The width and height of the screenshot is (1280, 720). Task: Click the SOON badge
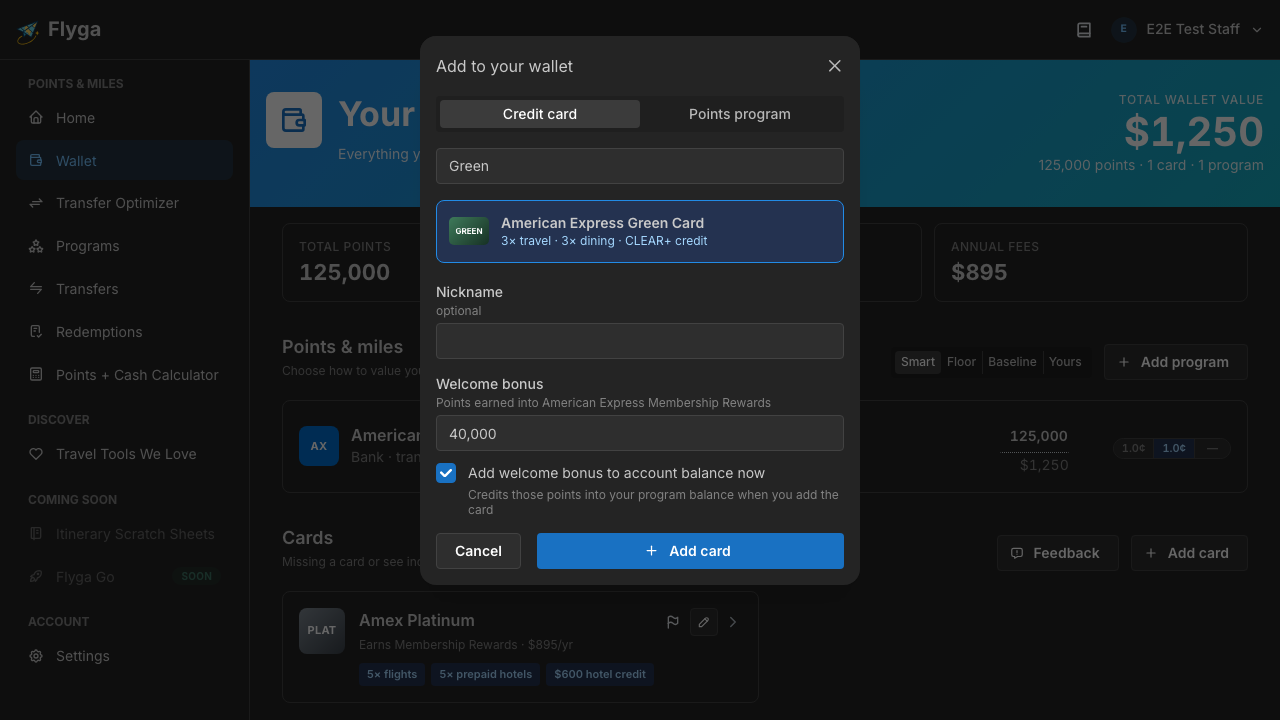(196, 576)
